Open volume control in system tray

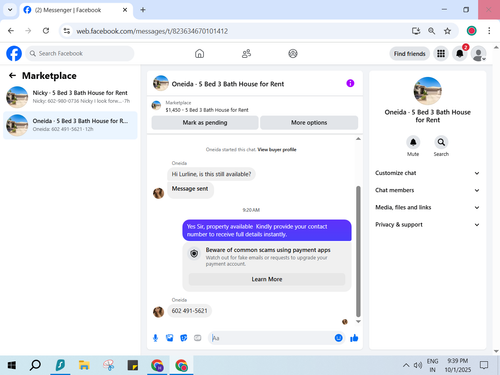point(418,365)
